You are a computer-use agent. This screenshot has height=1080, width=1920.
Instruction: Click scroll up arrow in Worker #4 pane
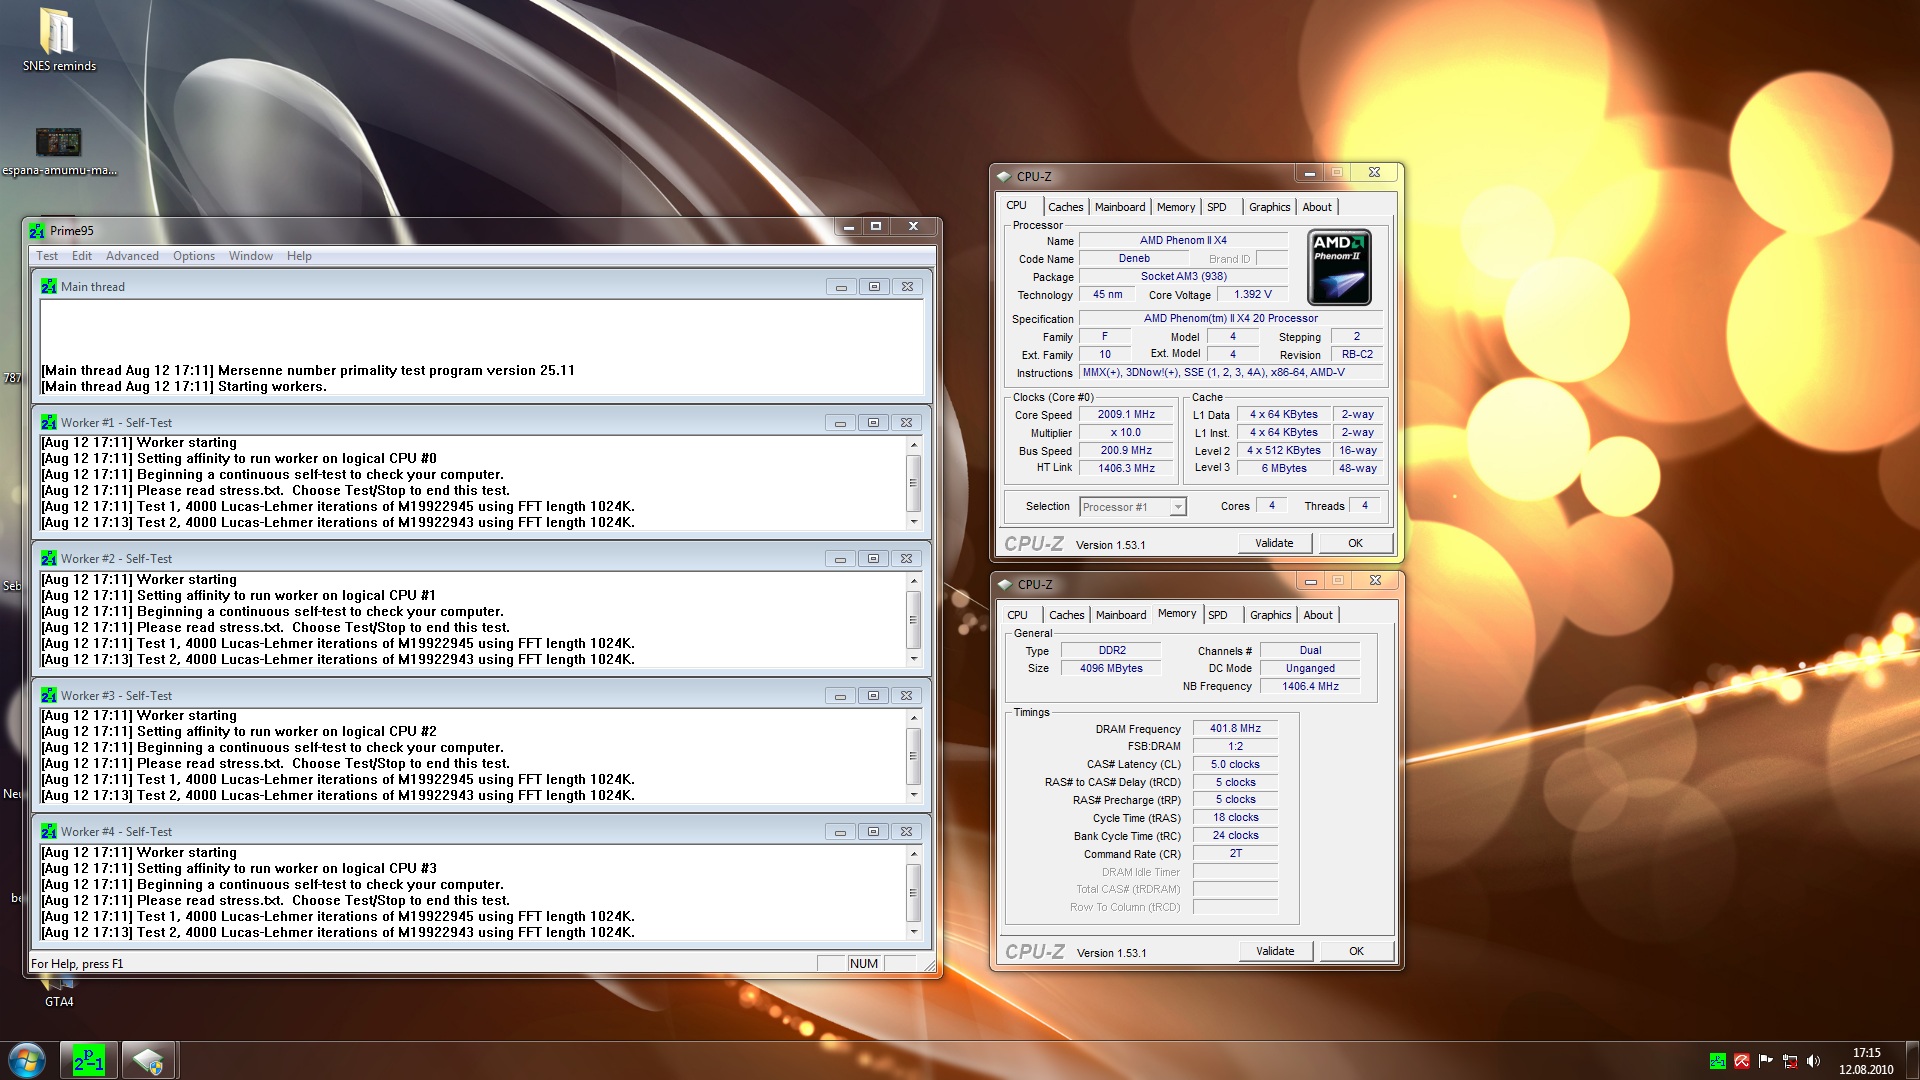[913, 853]
